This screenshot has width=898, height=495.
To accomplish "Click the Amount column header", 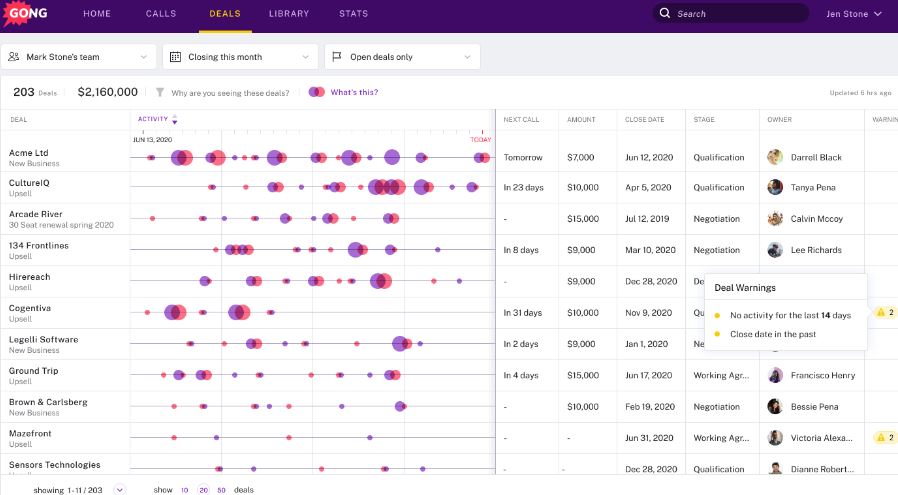I will 581,120.
